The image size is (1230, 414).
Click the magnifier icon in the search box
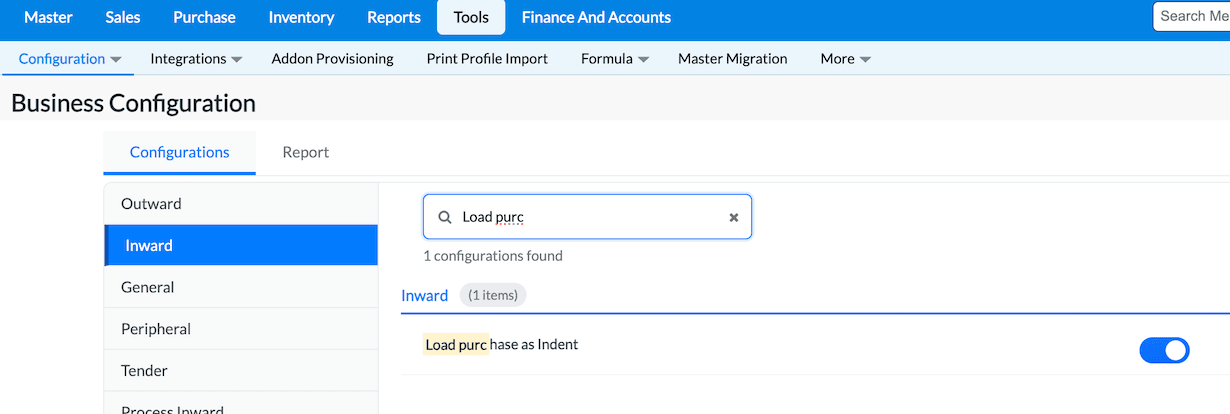point(445,217)
